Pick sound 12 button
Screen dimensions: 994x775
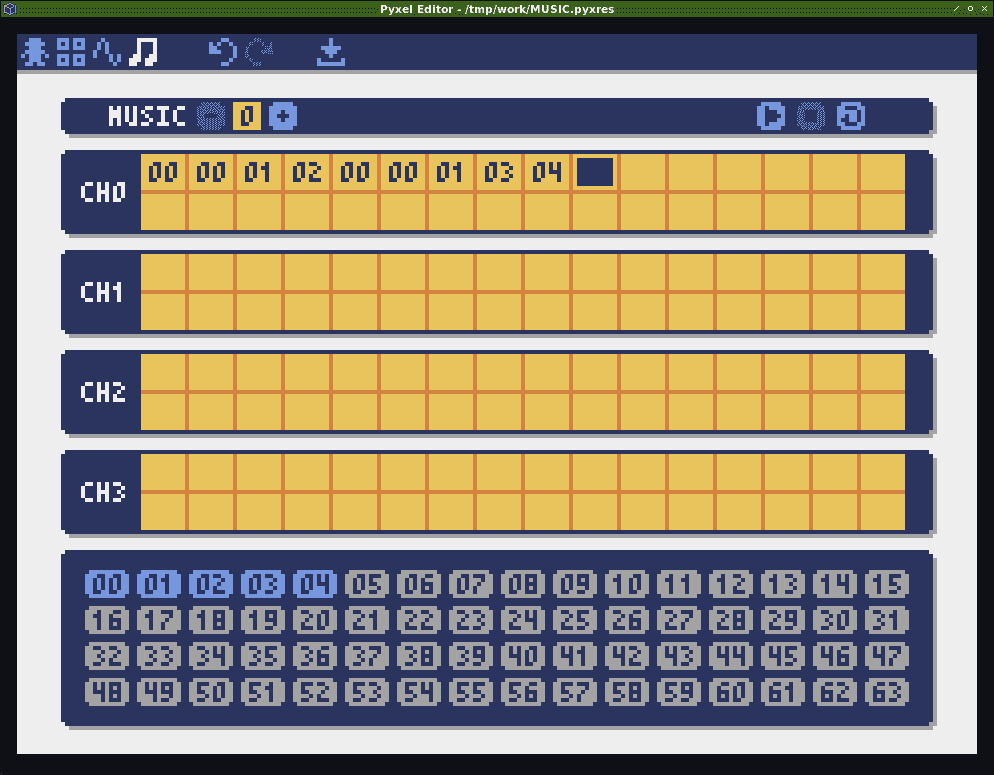tap(731, 584)
